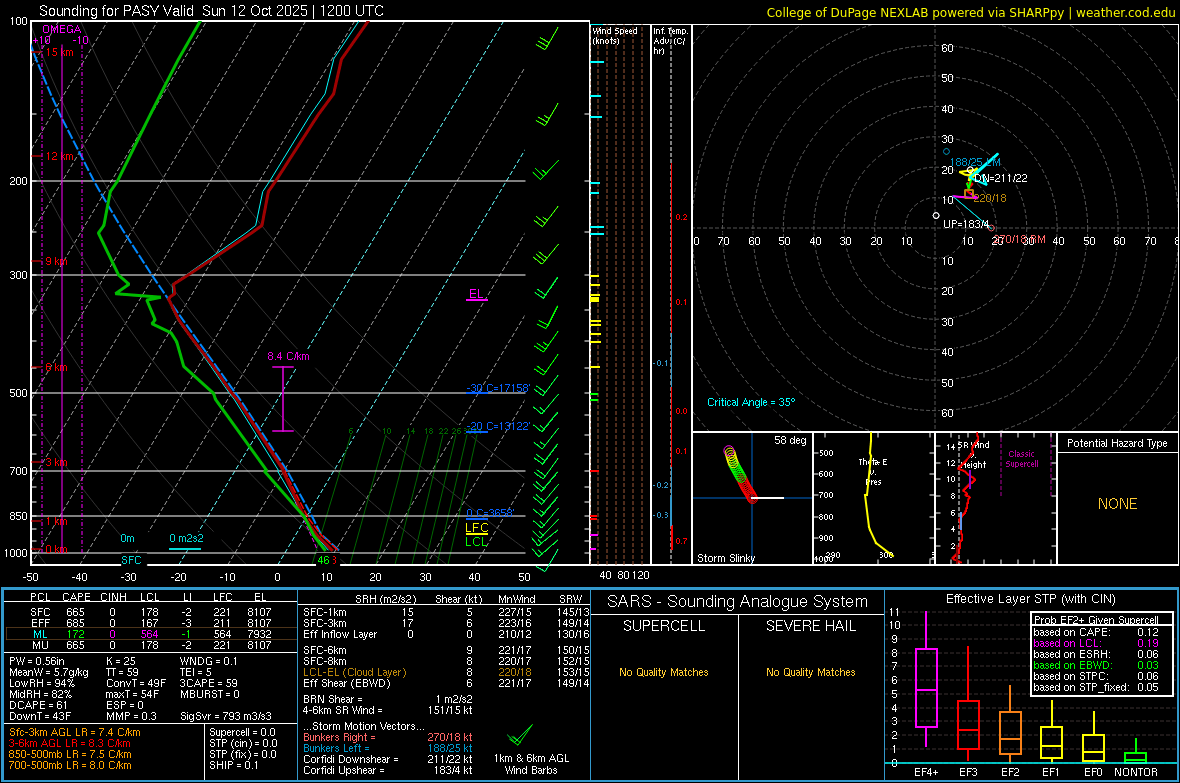The width and height of the screenshot is (1180, 783).
Task: Click the Bunkers Left = 188/25 kt line
Action: click(388, 748)
